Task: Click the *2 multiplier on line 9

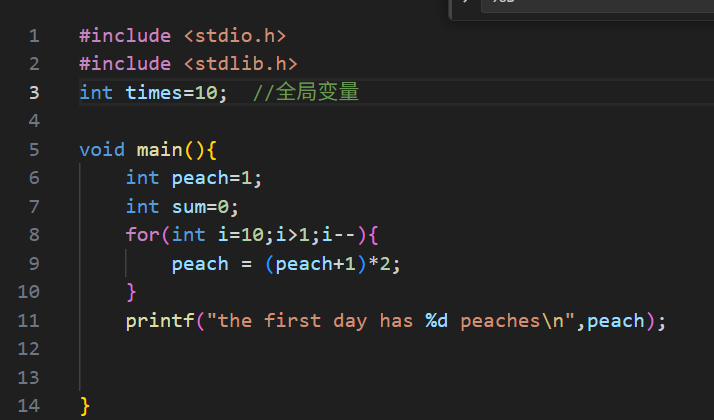Action: tap(379, 264)
